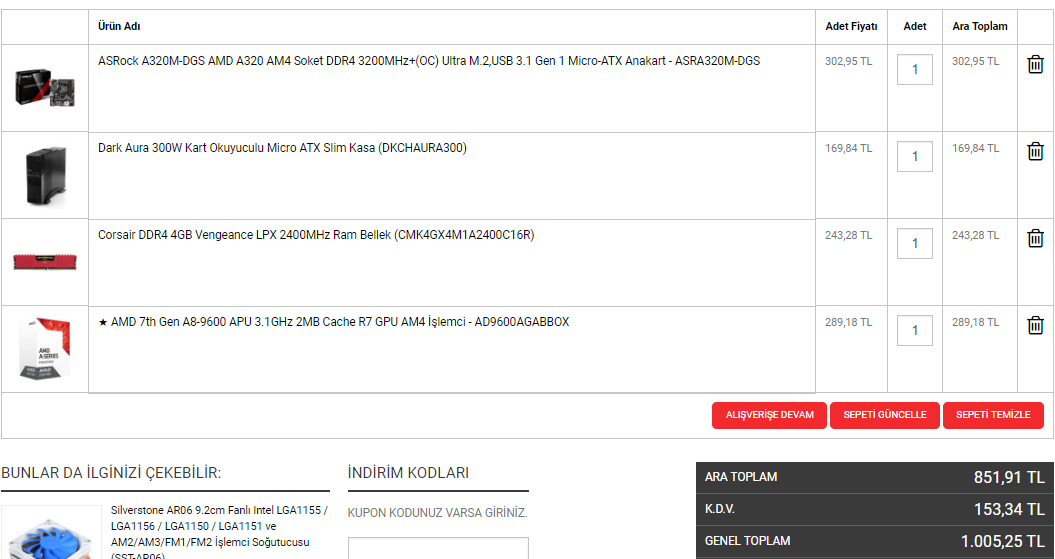
Task: Select the 851,91 TL subtotal amount
Action: pos(1009,478)
